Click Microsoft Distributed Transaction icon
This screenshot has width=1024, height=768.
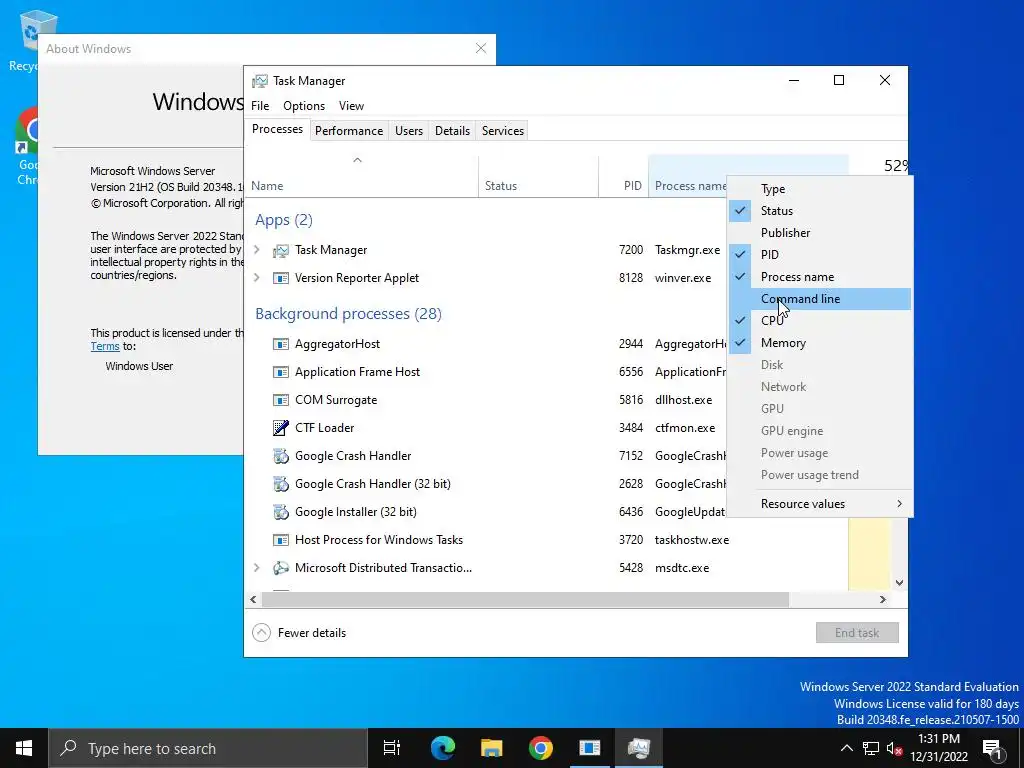[x=281, y=568]
